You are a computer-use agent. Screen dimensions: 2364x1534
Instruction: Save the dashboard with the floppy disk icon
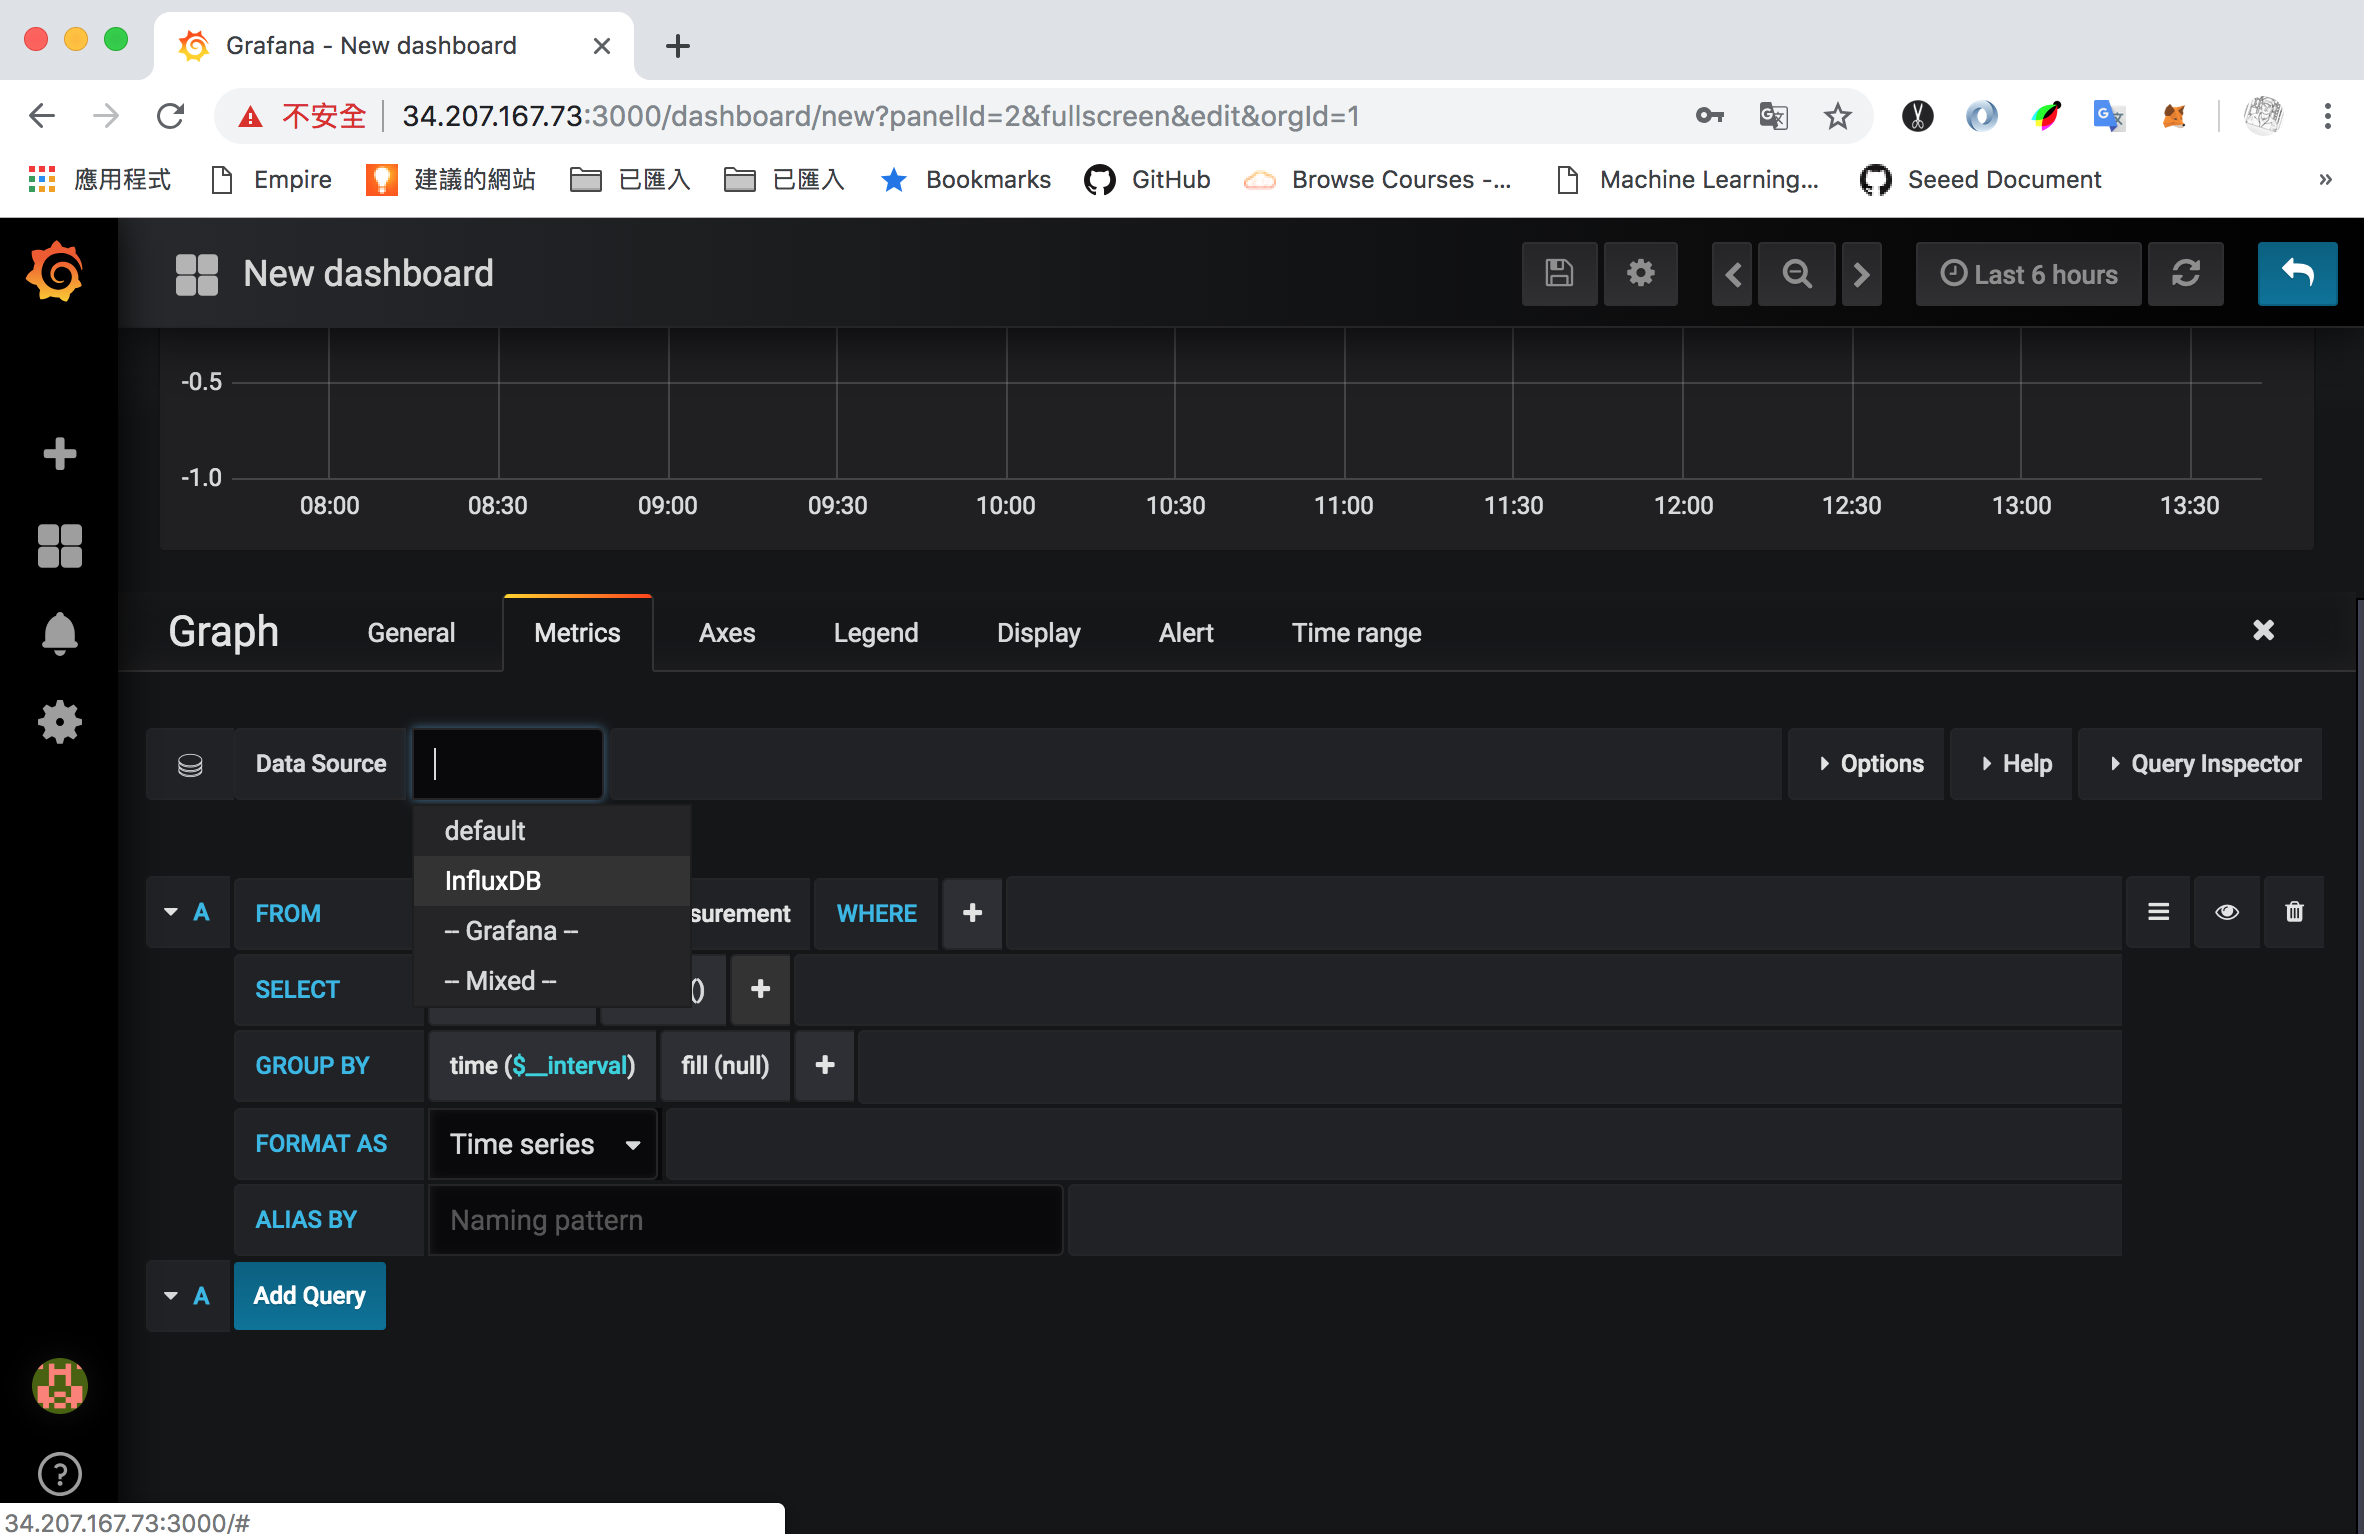[x=1559, y=273]
